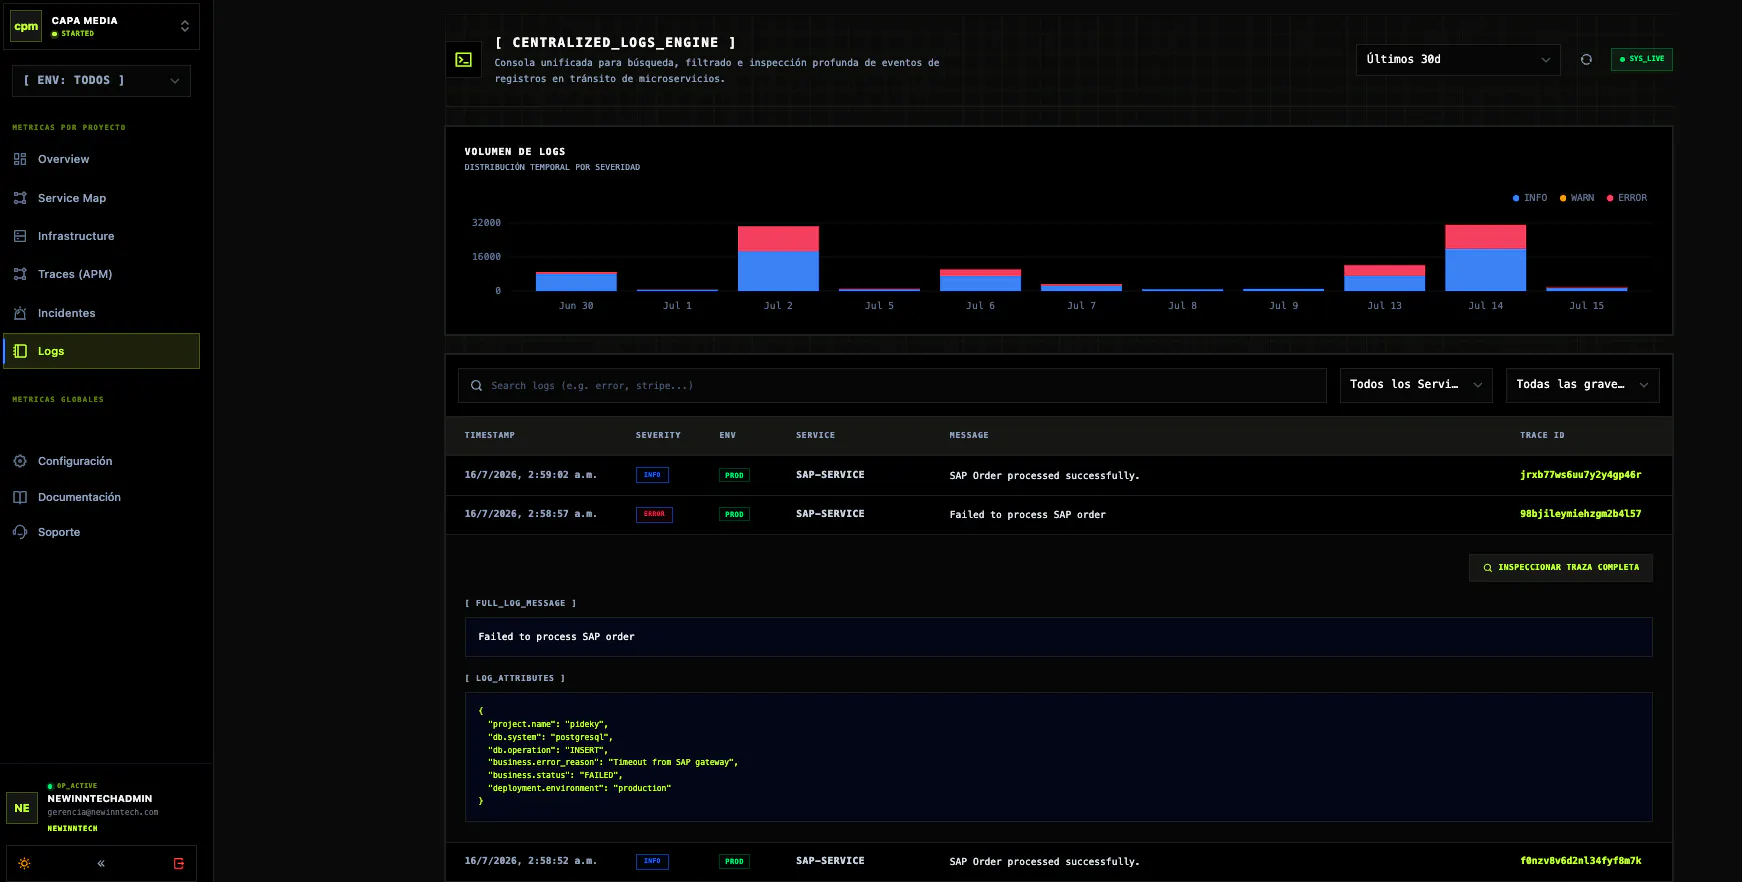Viewport: 1742px width, 882px height.
Task: Click the red logout icon
Action: (x=179, y=863)
